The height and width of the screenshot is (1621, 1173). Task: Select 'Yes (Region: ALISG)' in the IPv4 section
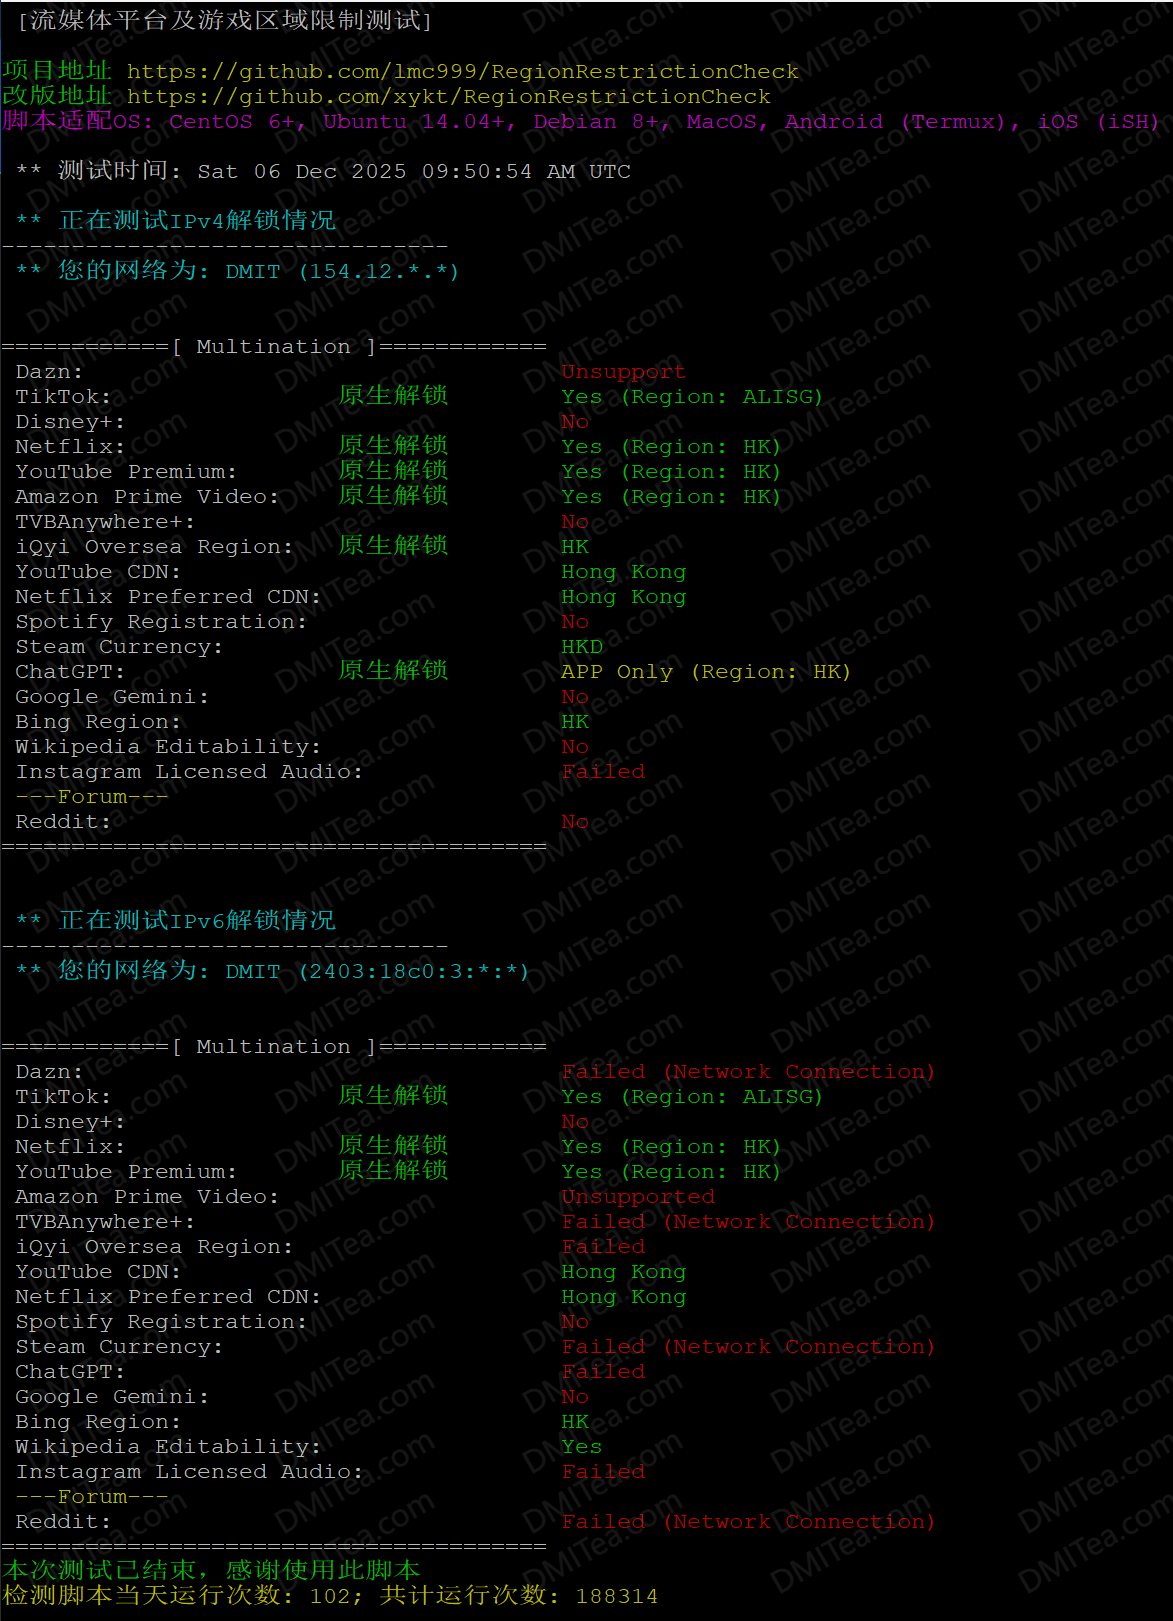tap(692, 396)
